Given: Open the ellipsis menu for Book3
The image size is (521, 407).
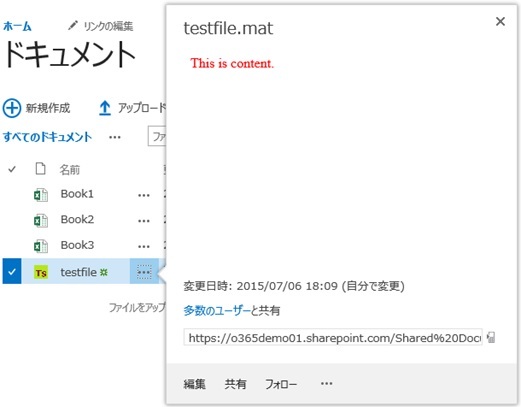Looking at the screenshot, I should (144, 247).
